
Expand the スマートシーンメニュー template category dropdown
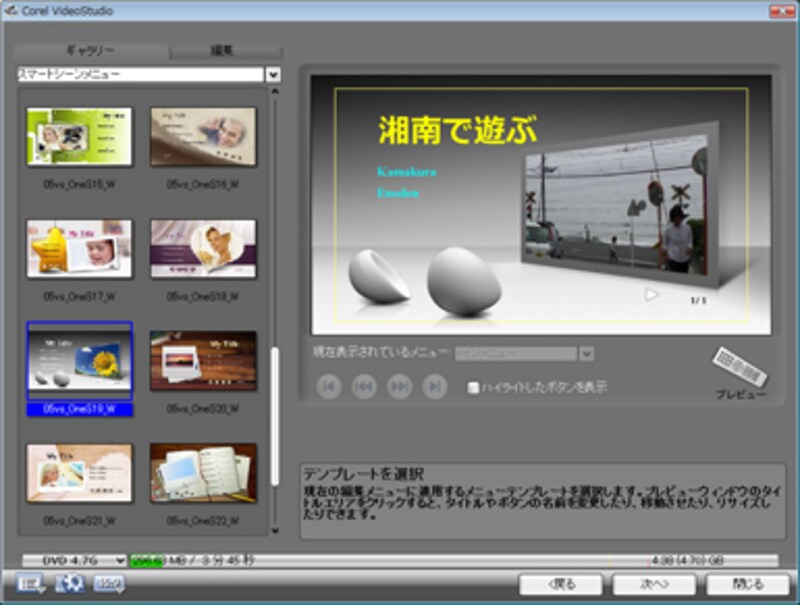(x=272, y=75)
